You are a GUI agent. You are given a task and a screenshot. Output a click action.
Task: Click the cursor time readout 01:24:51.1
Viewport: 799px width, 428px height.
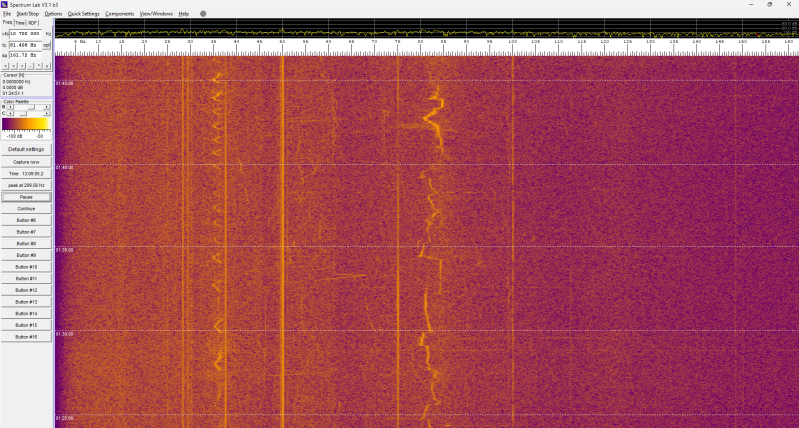click(13, 93)
